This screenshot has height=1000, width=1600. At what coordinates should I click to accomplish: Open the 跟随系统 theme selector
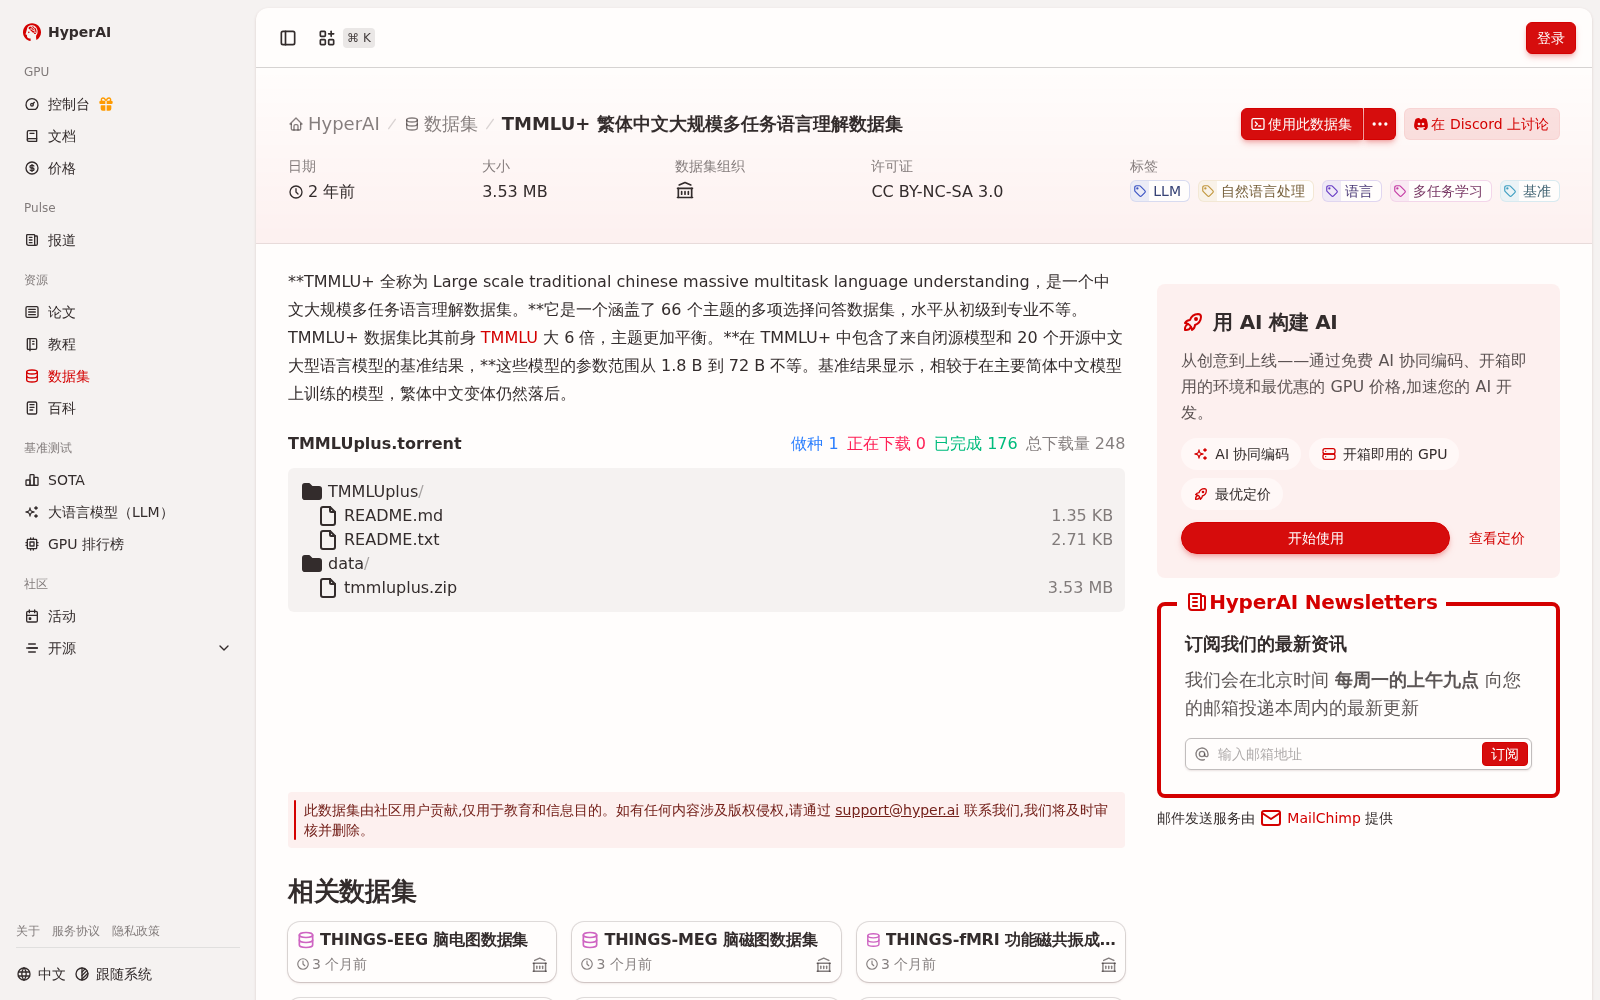pos(113,974)
